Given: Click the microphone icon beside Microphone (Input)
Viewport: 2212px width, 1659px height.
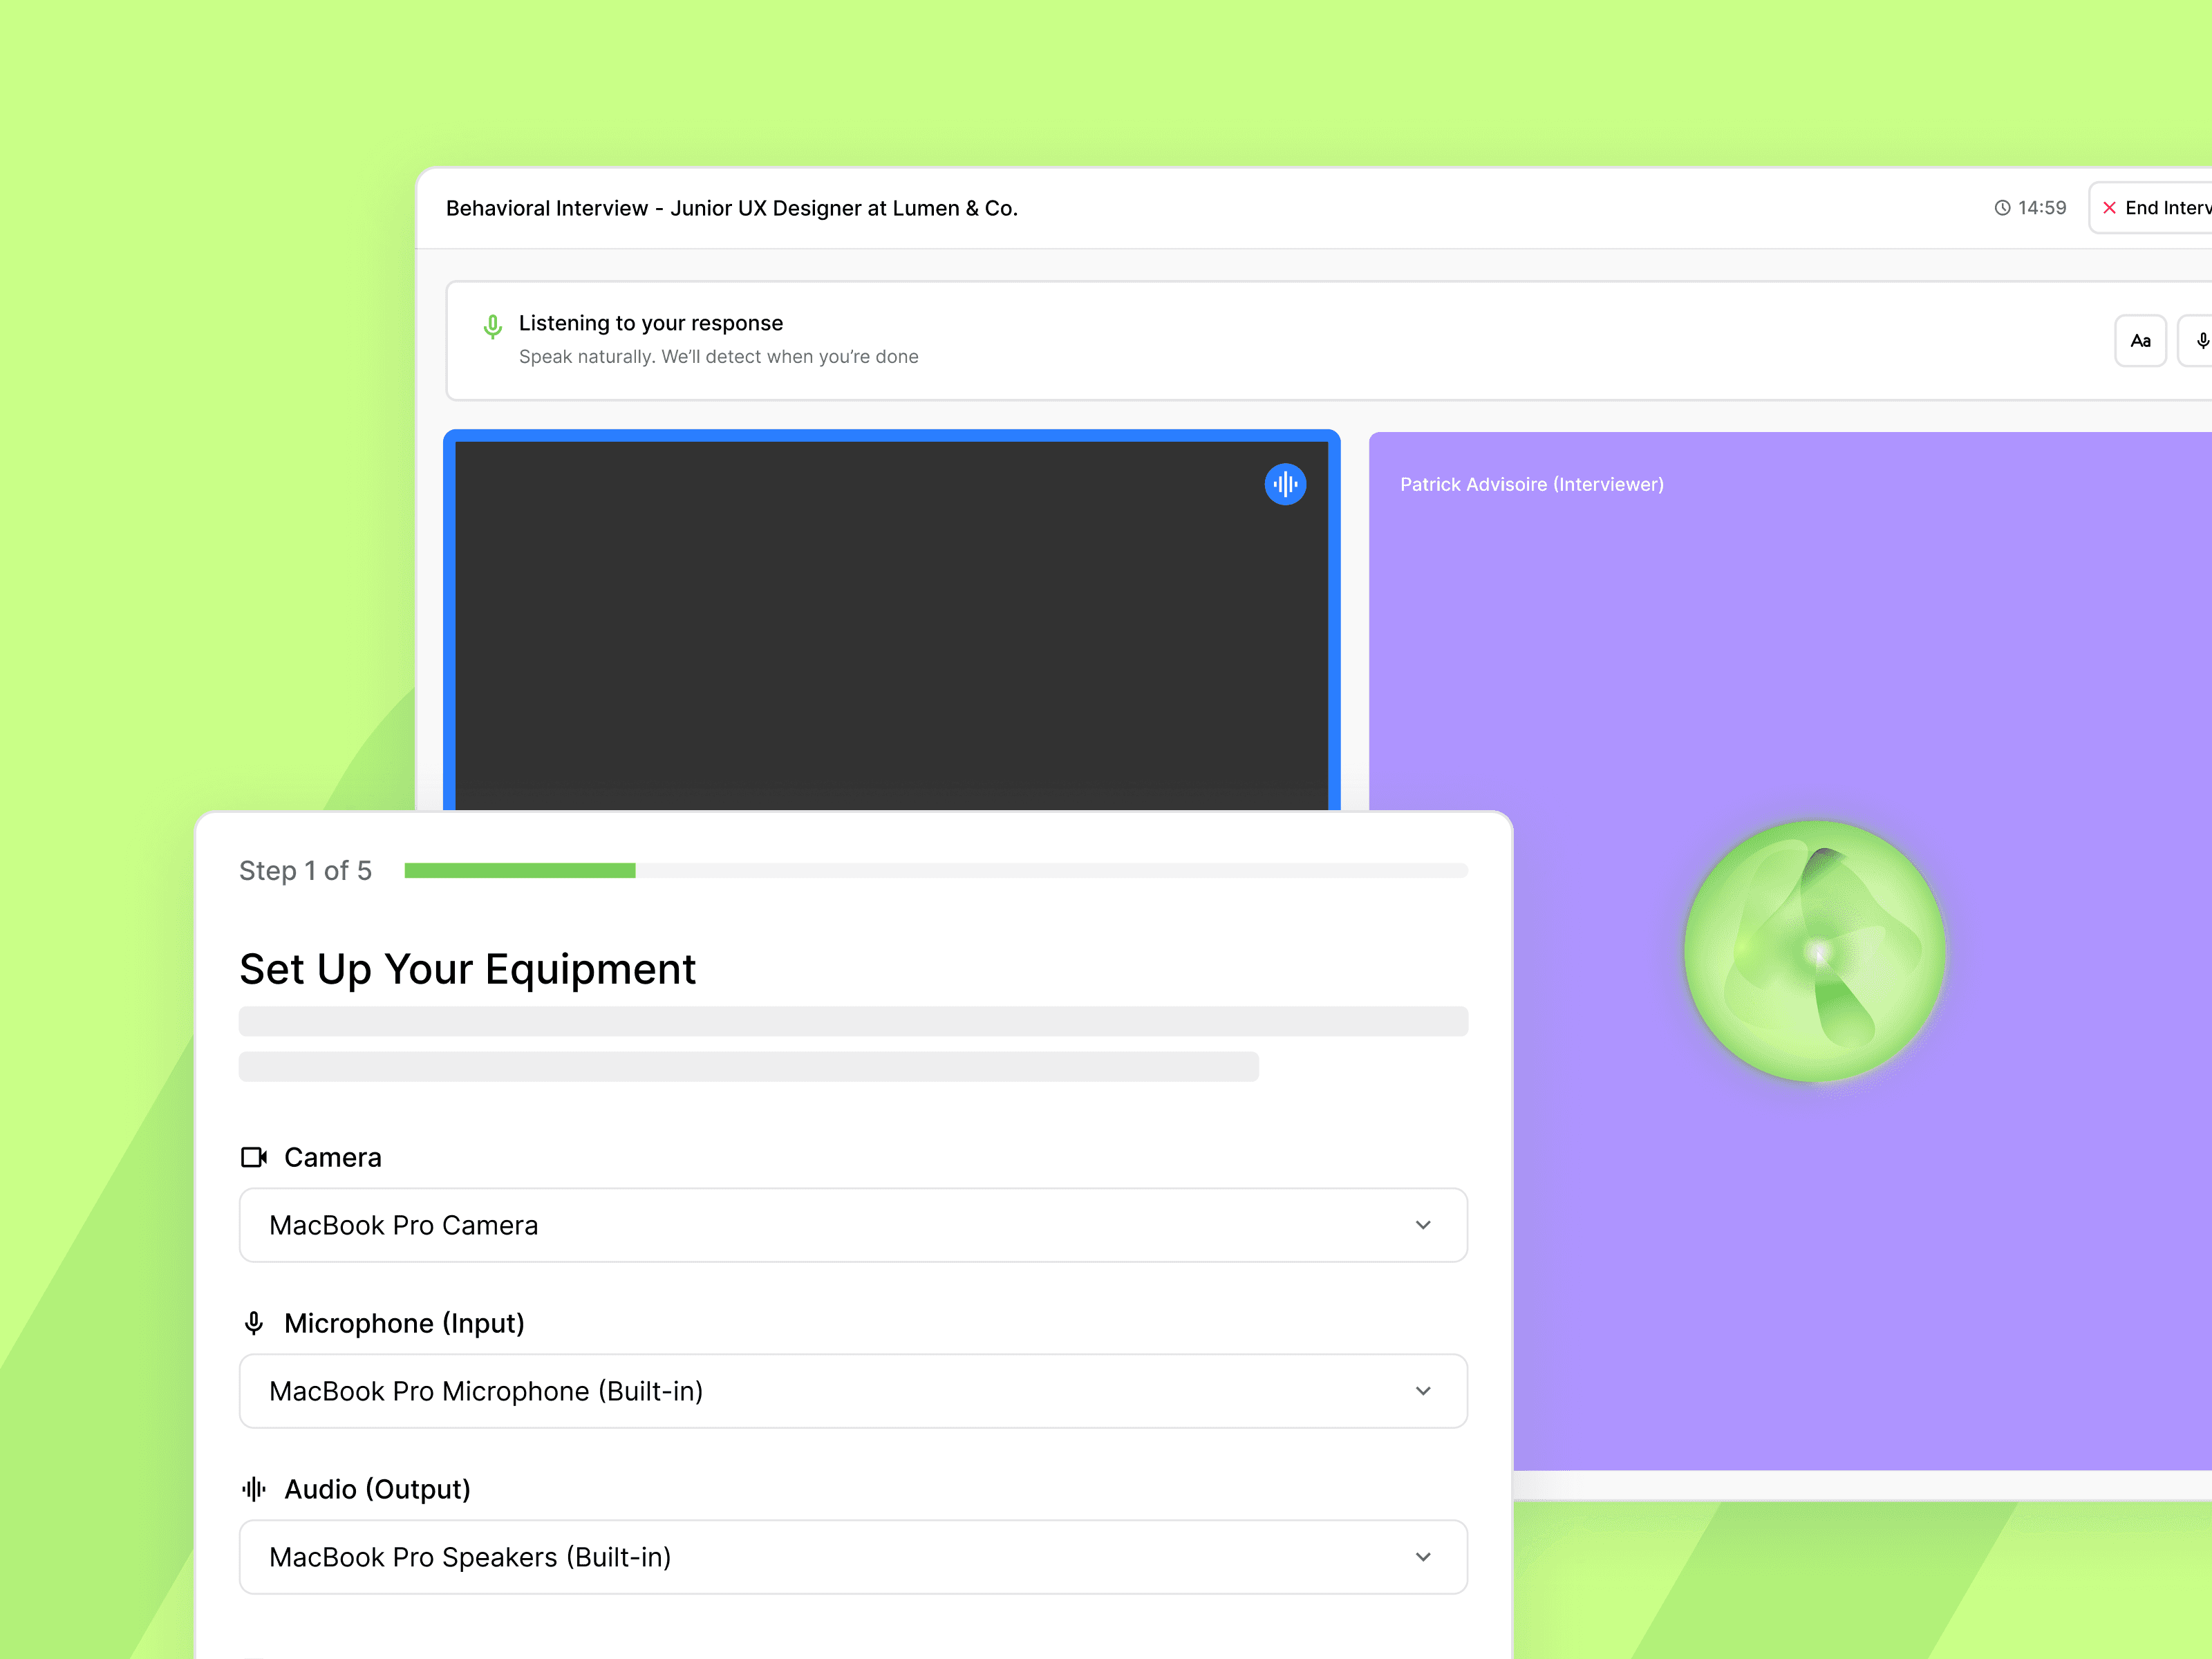Looking at the screenshot, I should 254,1323.
